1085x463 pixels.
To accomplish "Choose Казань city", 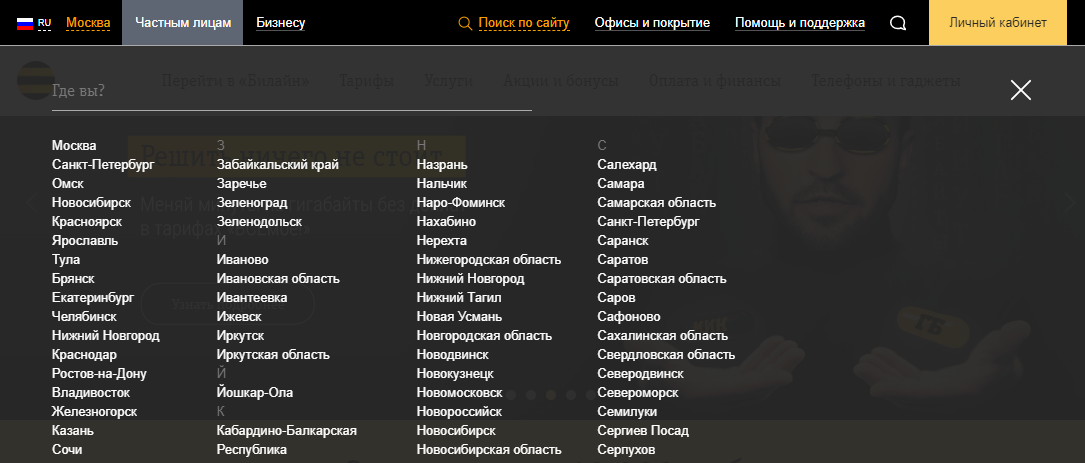I will [x=73, y=430].
